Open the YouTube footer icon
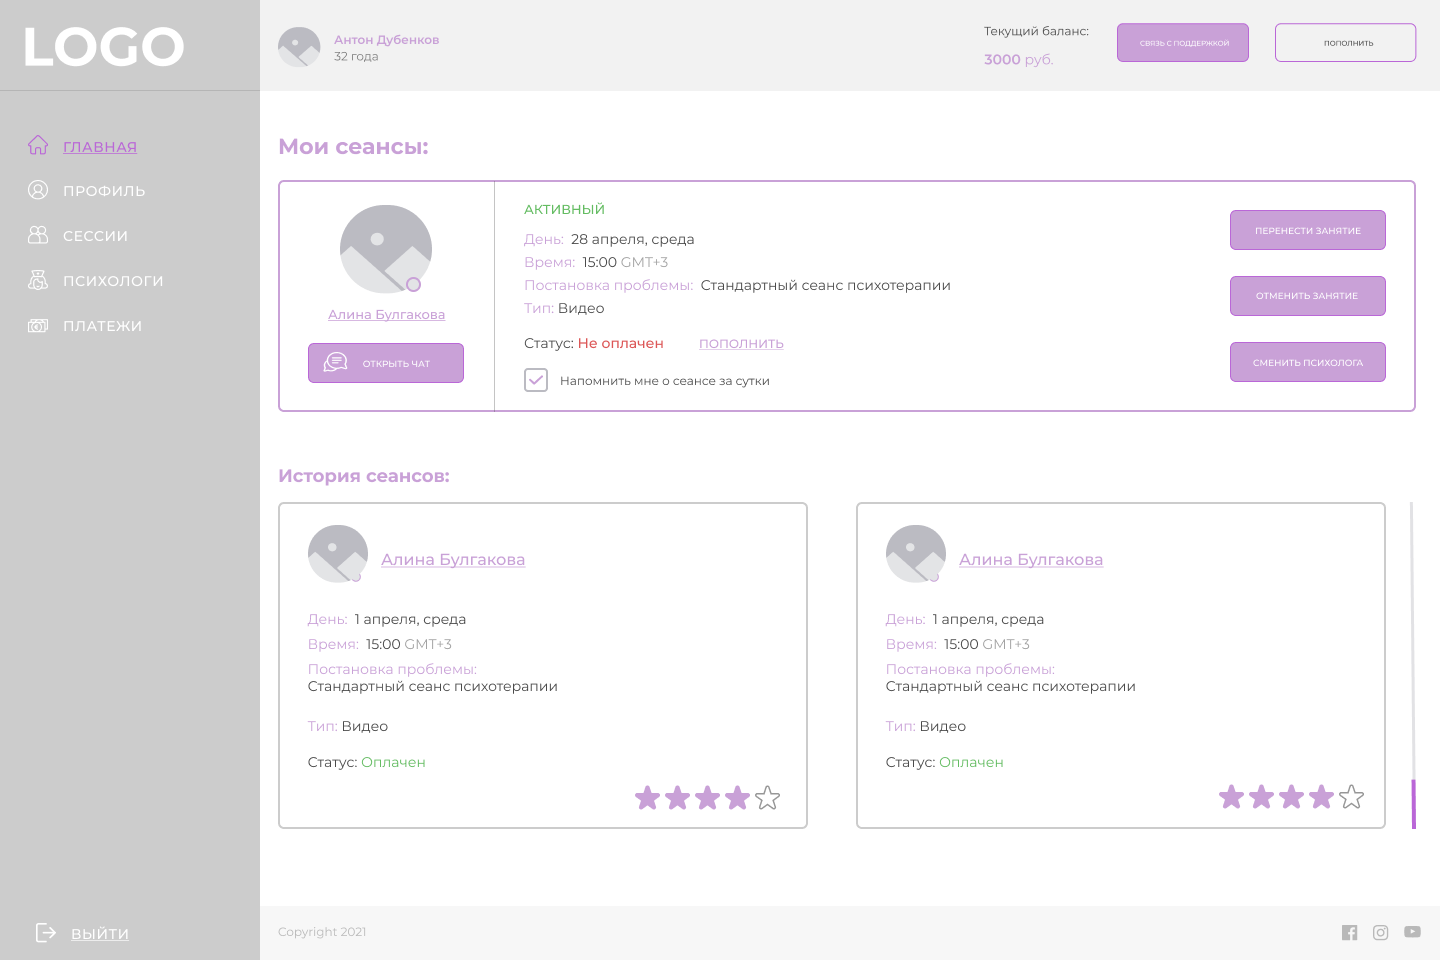 point(1412,932)
